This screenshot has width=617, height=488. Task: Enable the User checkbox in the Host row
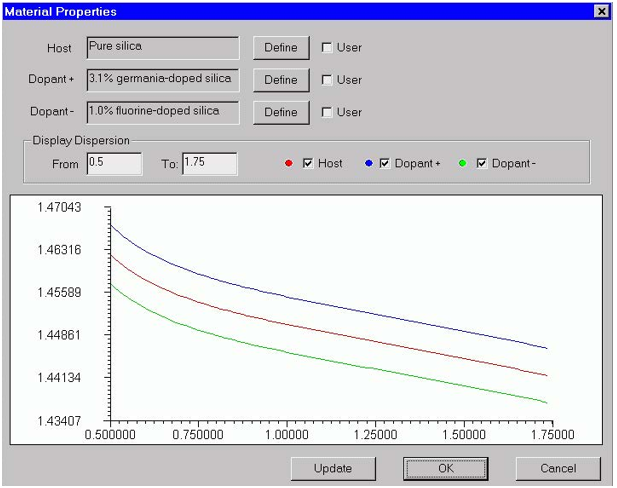(x=326, y=48)
